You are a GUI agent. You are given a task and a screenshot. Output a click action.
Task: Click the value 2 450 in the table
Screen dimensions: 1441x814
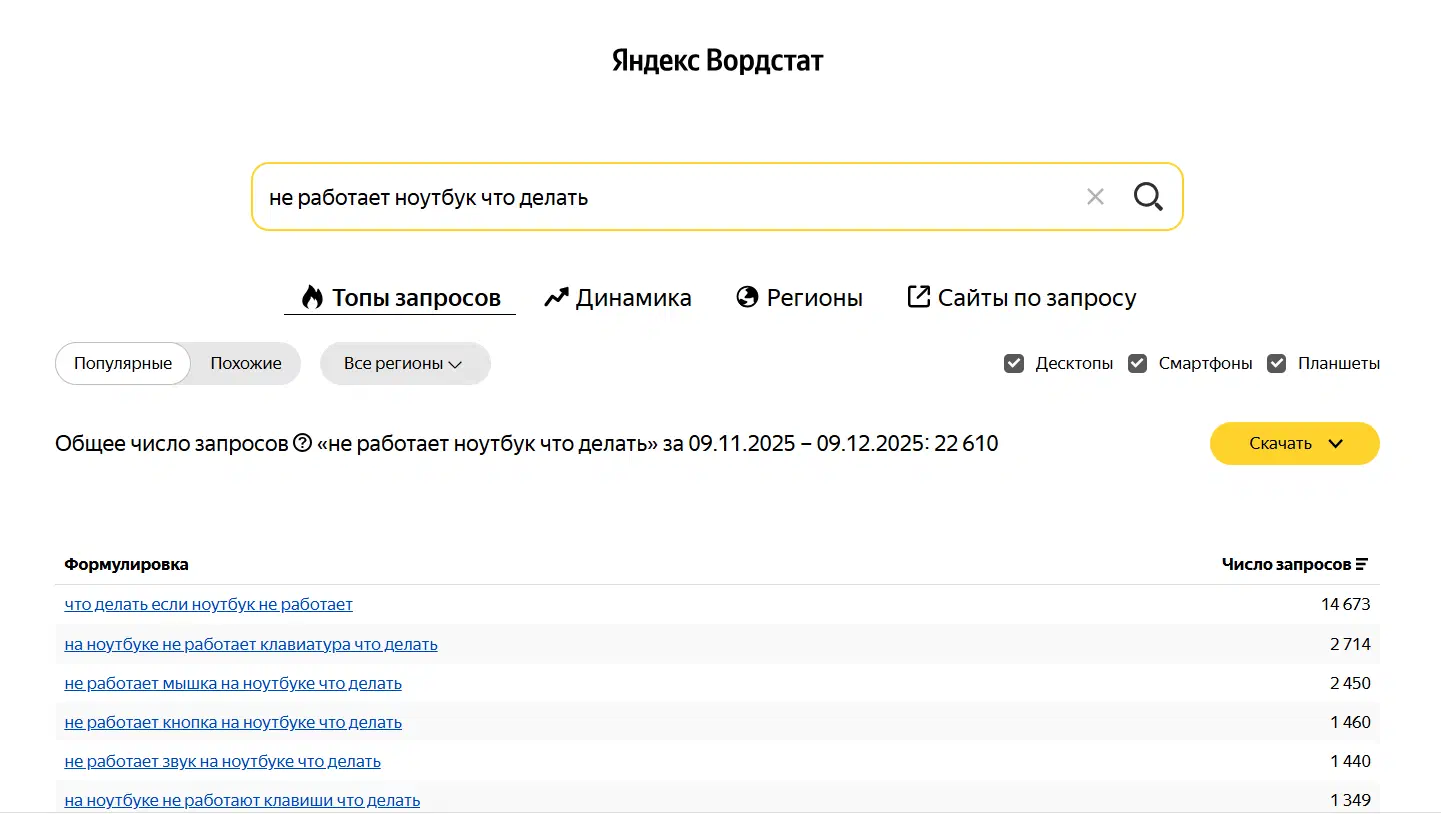click(1350, 683)
